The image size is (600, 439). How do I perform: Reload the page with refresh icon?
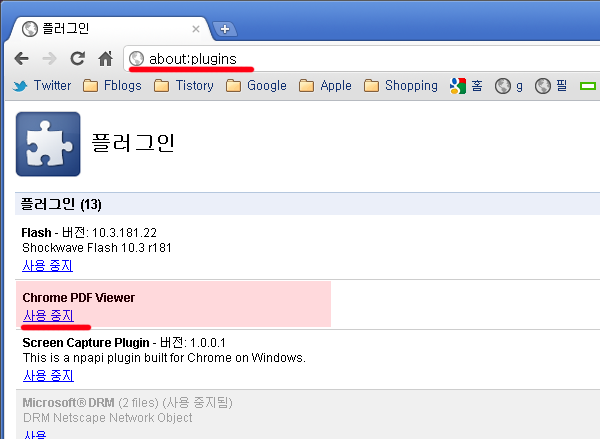pos(78,58)
